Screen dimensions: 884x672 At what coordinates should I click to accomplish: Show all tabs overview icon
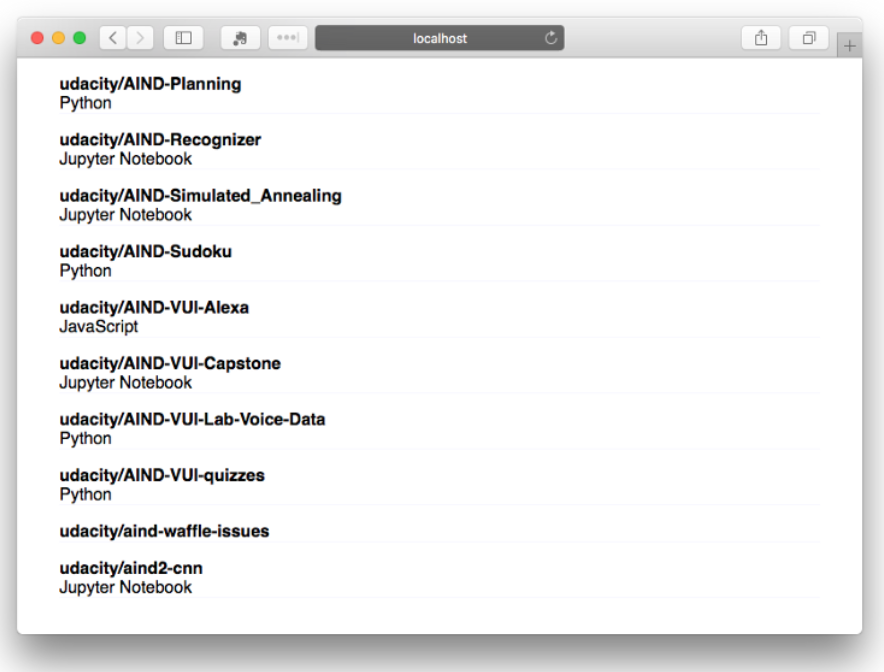(x=808, y=38)
